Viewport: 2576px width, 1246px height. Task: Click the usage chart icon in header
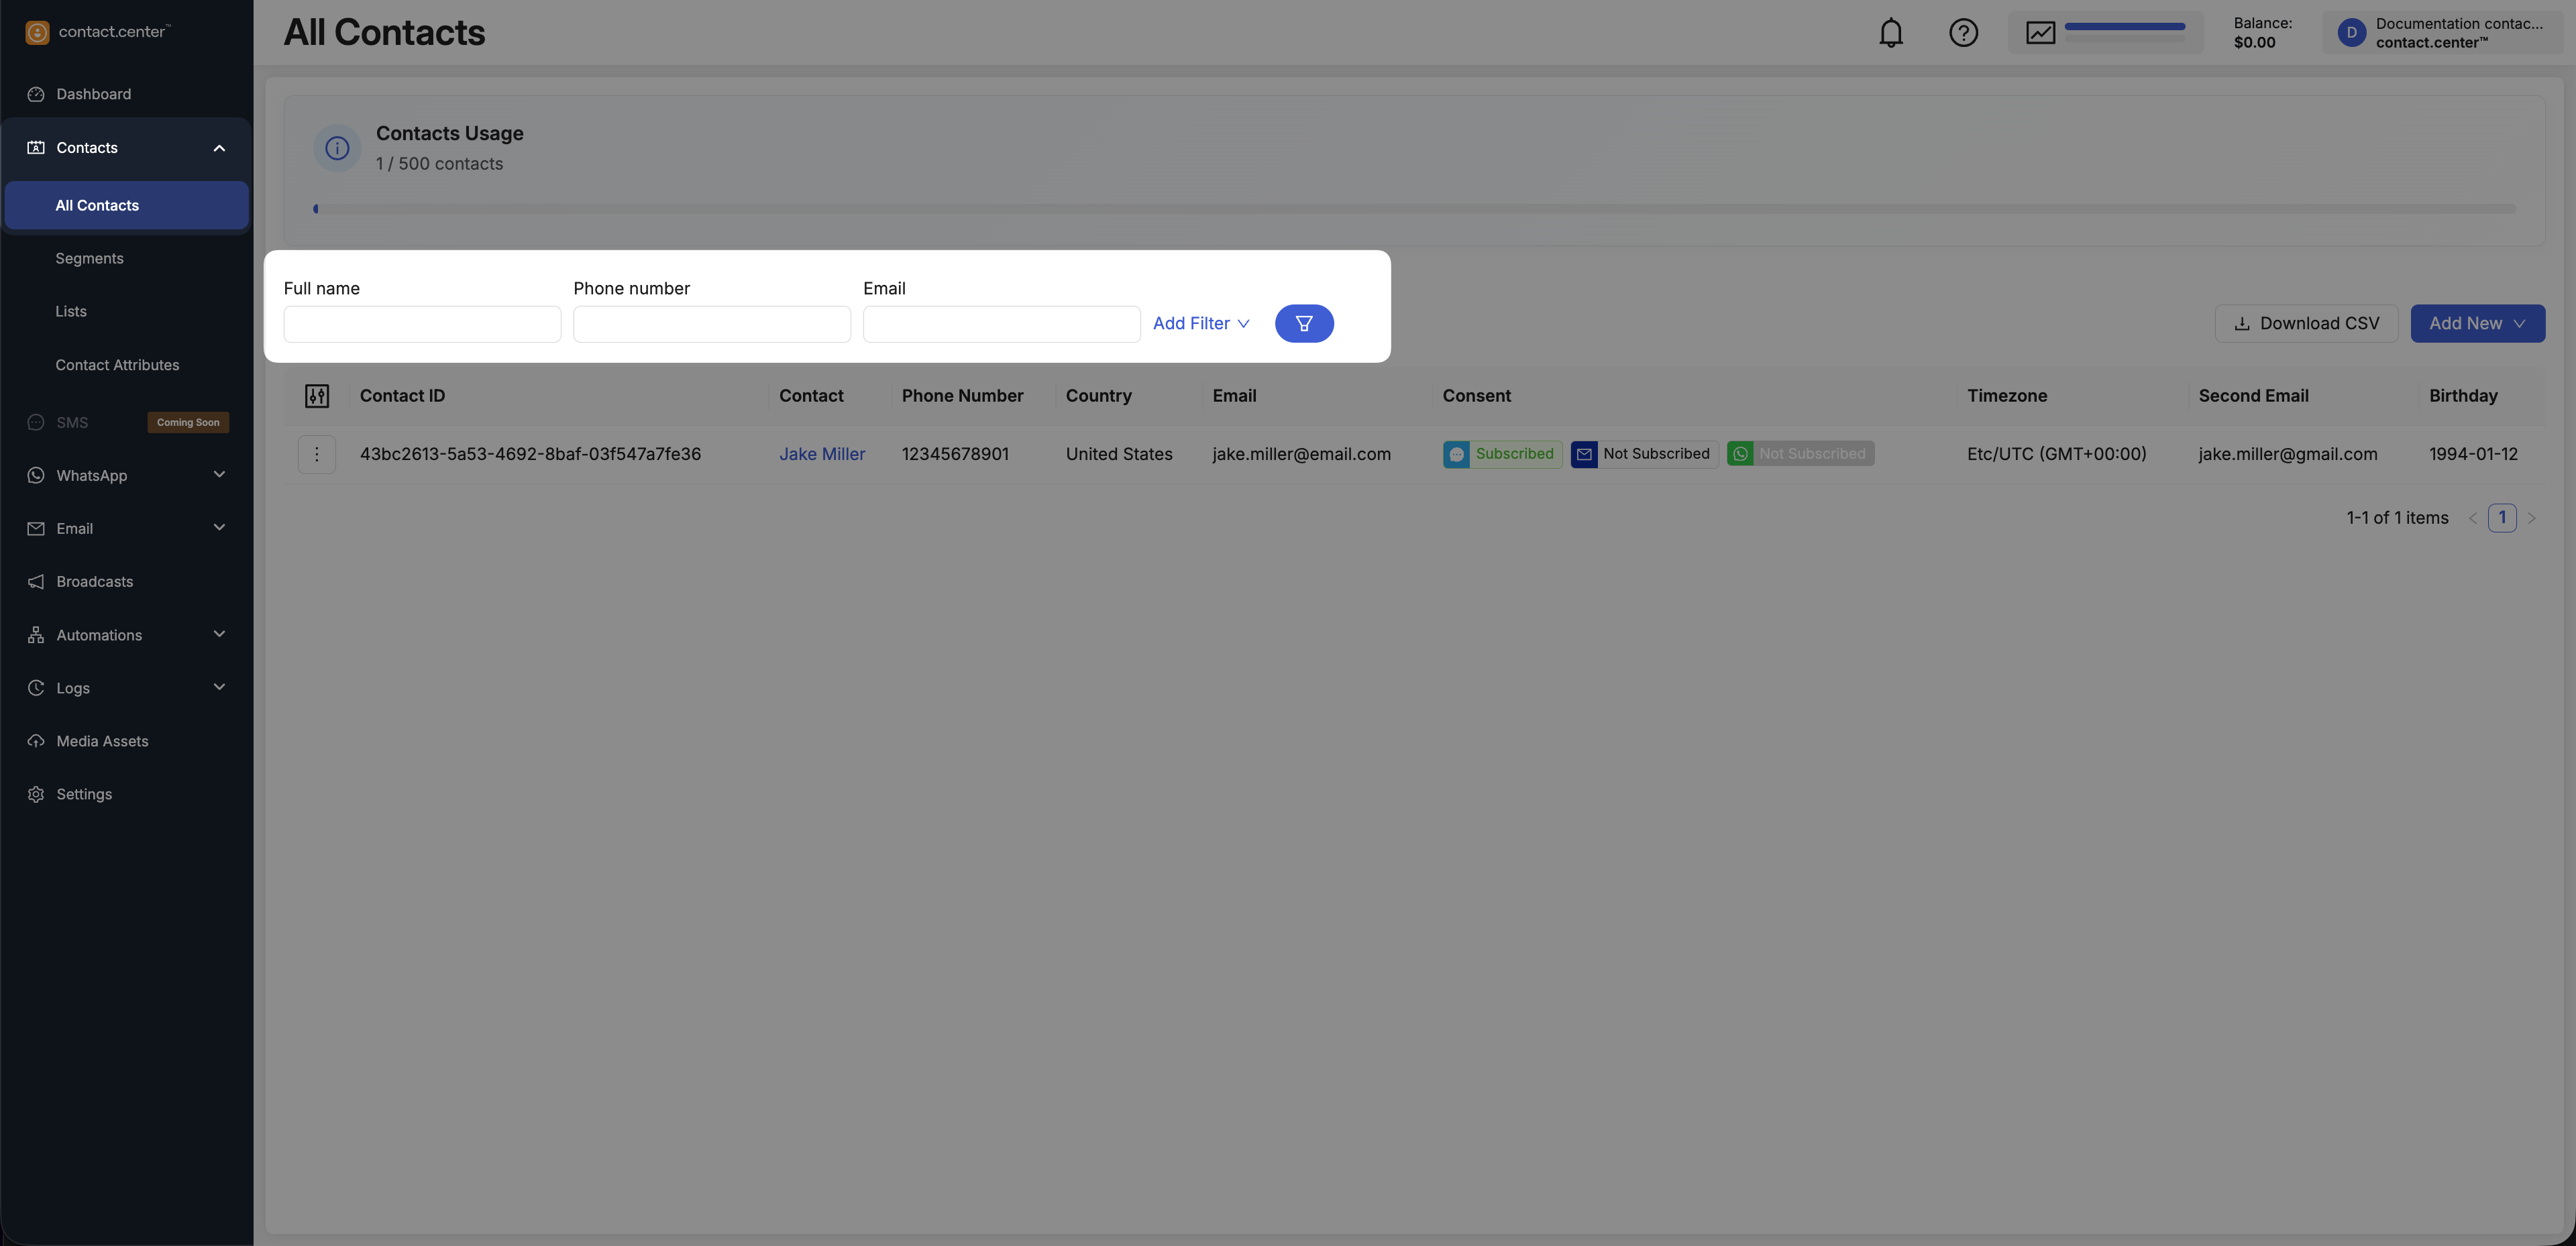(x=2040, y=33)
